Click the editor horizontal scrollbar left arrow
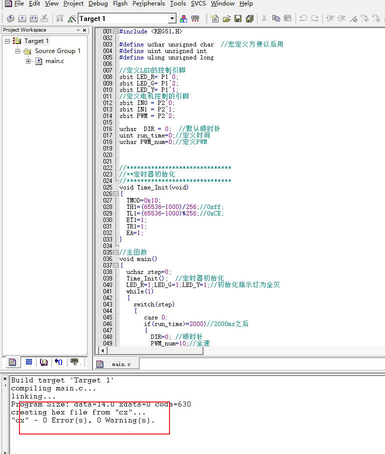Viewport: 385px width, 454px height. click(103, 350)
